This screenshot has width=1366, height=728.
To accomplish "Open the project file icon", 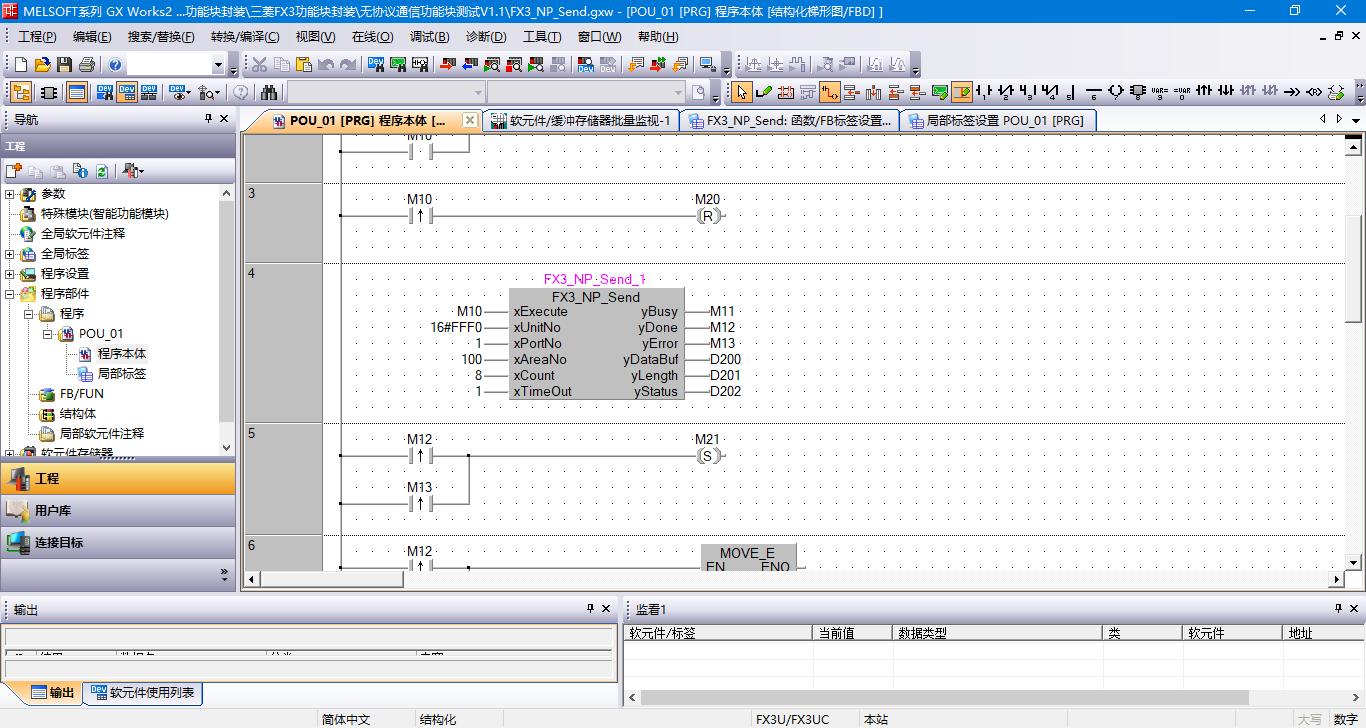I will tap(42, 65).
